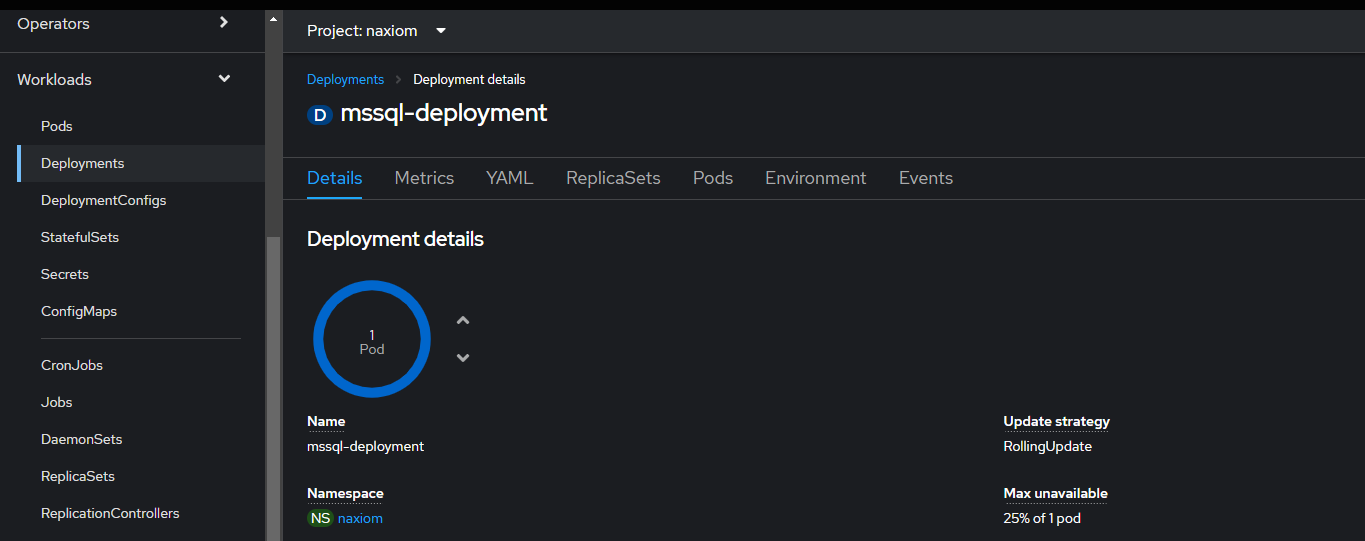The image size is (1365, 541).
Task: Click the Deployments breadcrumb link
Action: (x=345, y=79)
